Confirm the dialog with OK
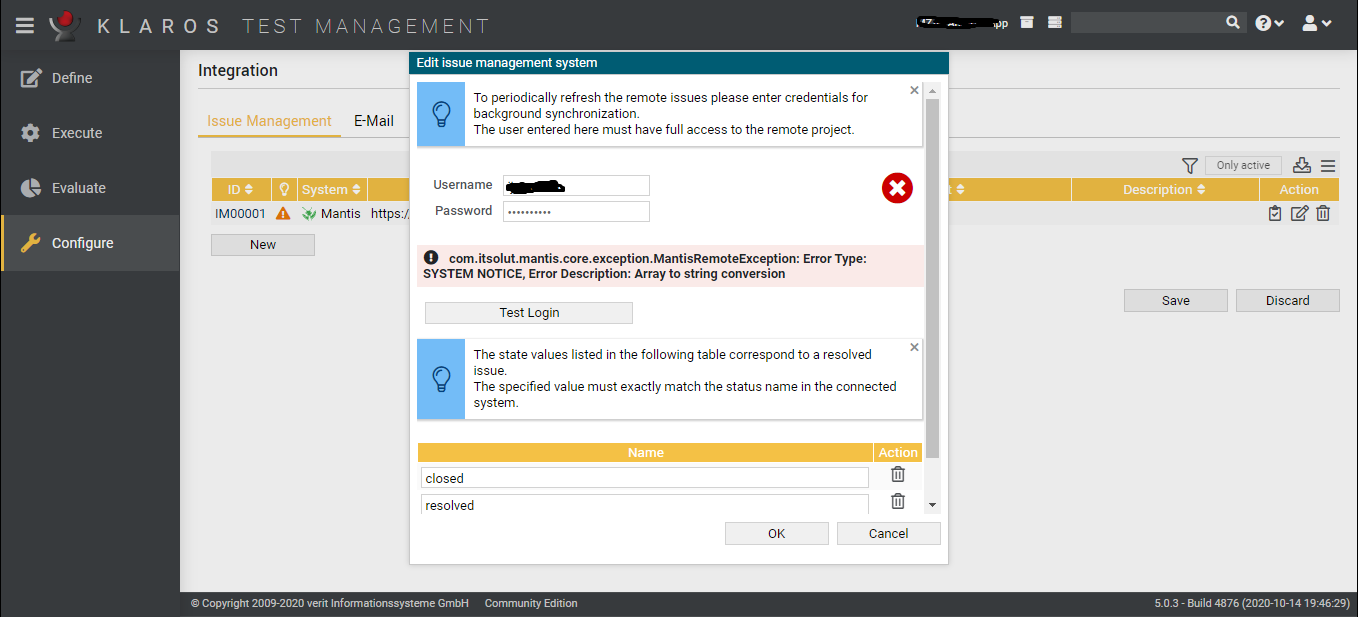 click(776, 534)
